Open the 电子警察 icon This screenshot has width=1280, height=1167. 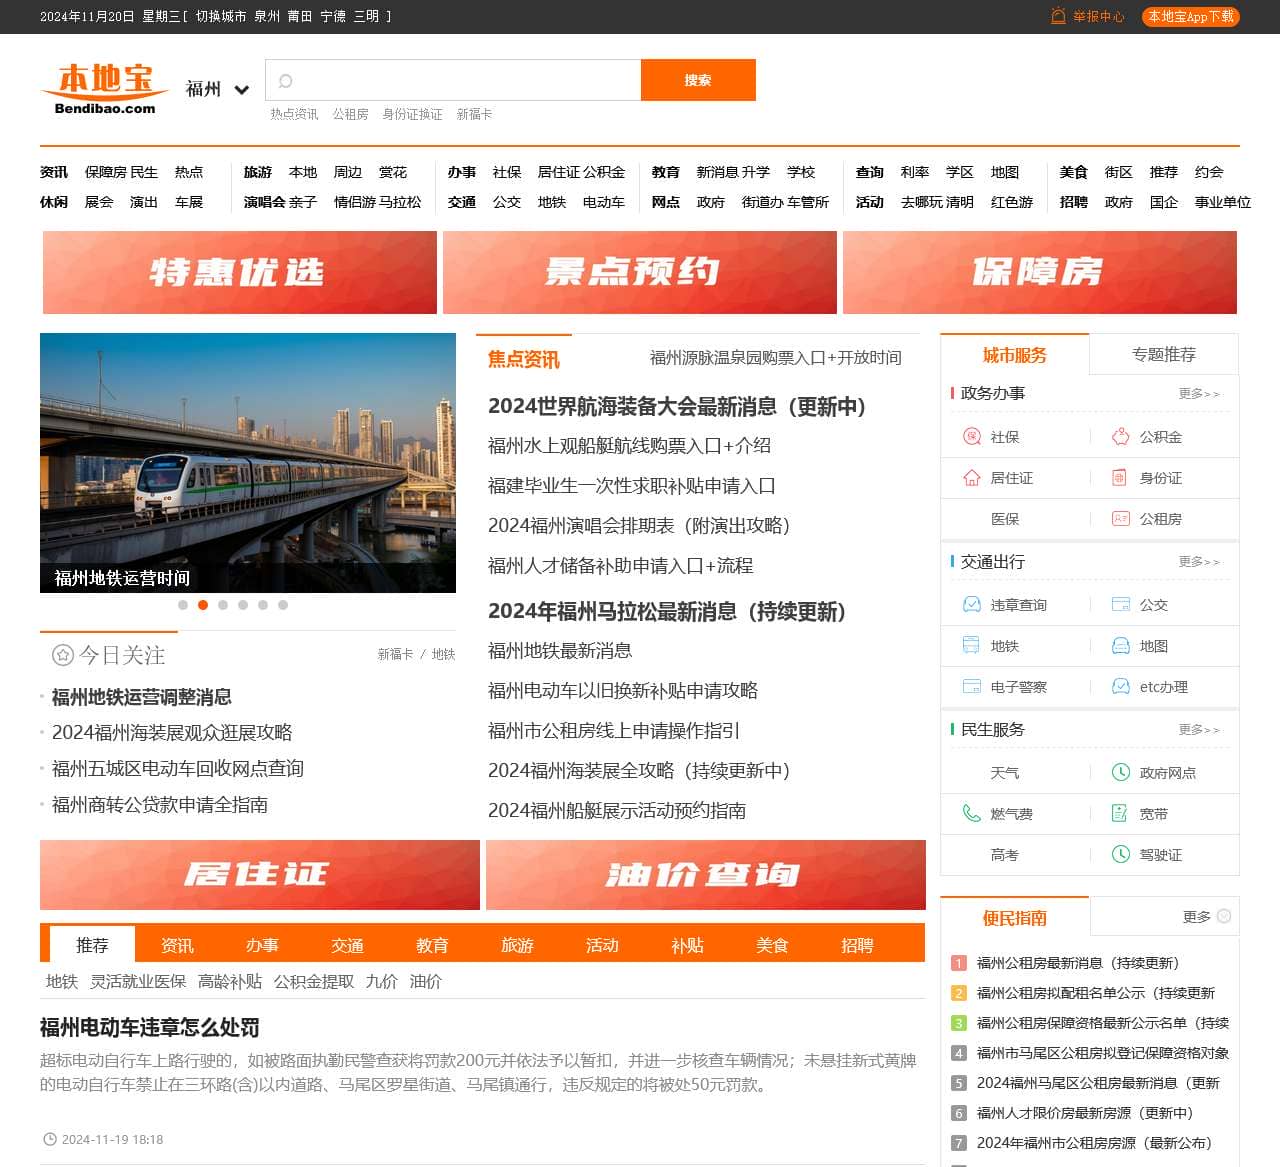point(971,686)
